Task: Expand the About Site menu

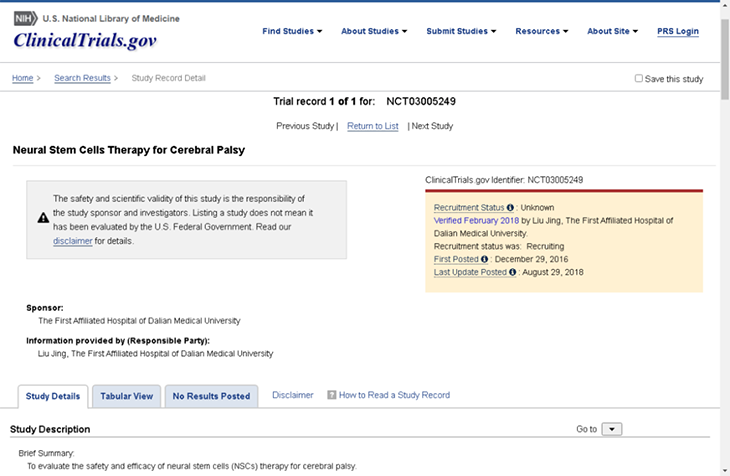Action: pos(612,31)
